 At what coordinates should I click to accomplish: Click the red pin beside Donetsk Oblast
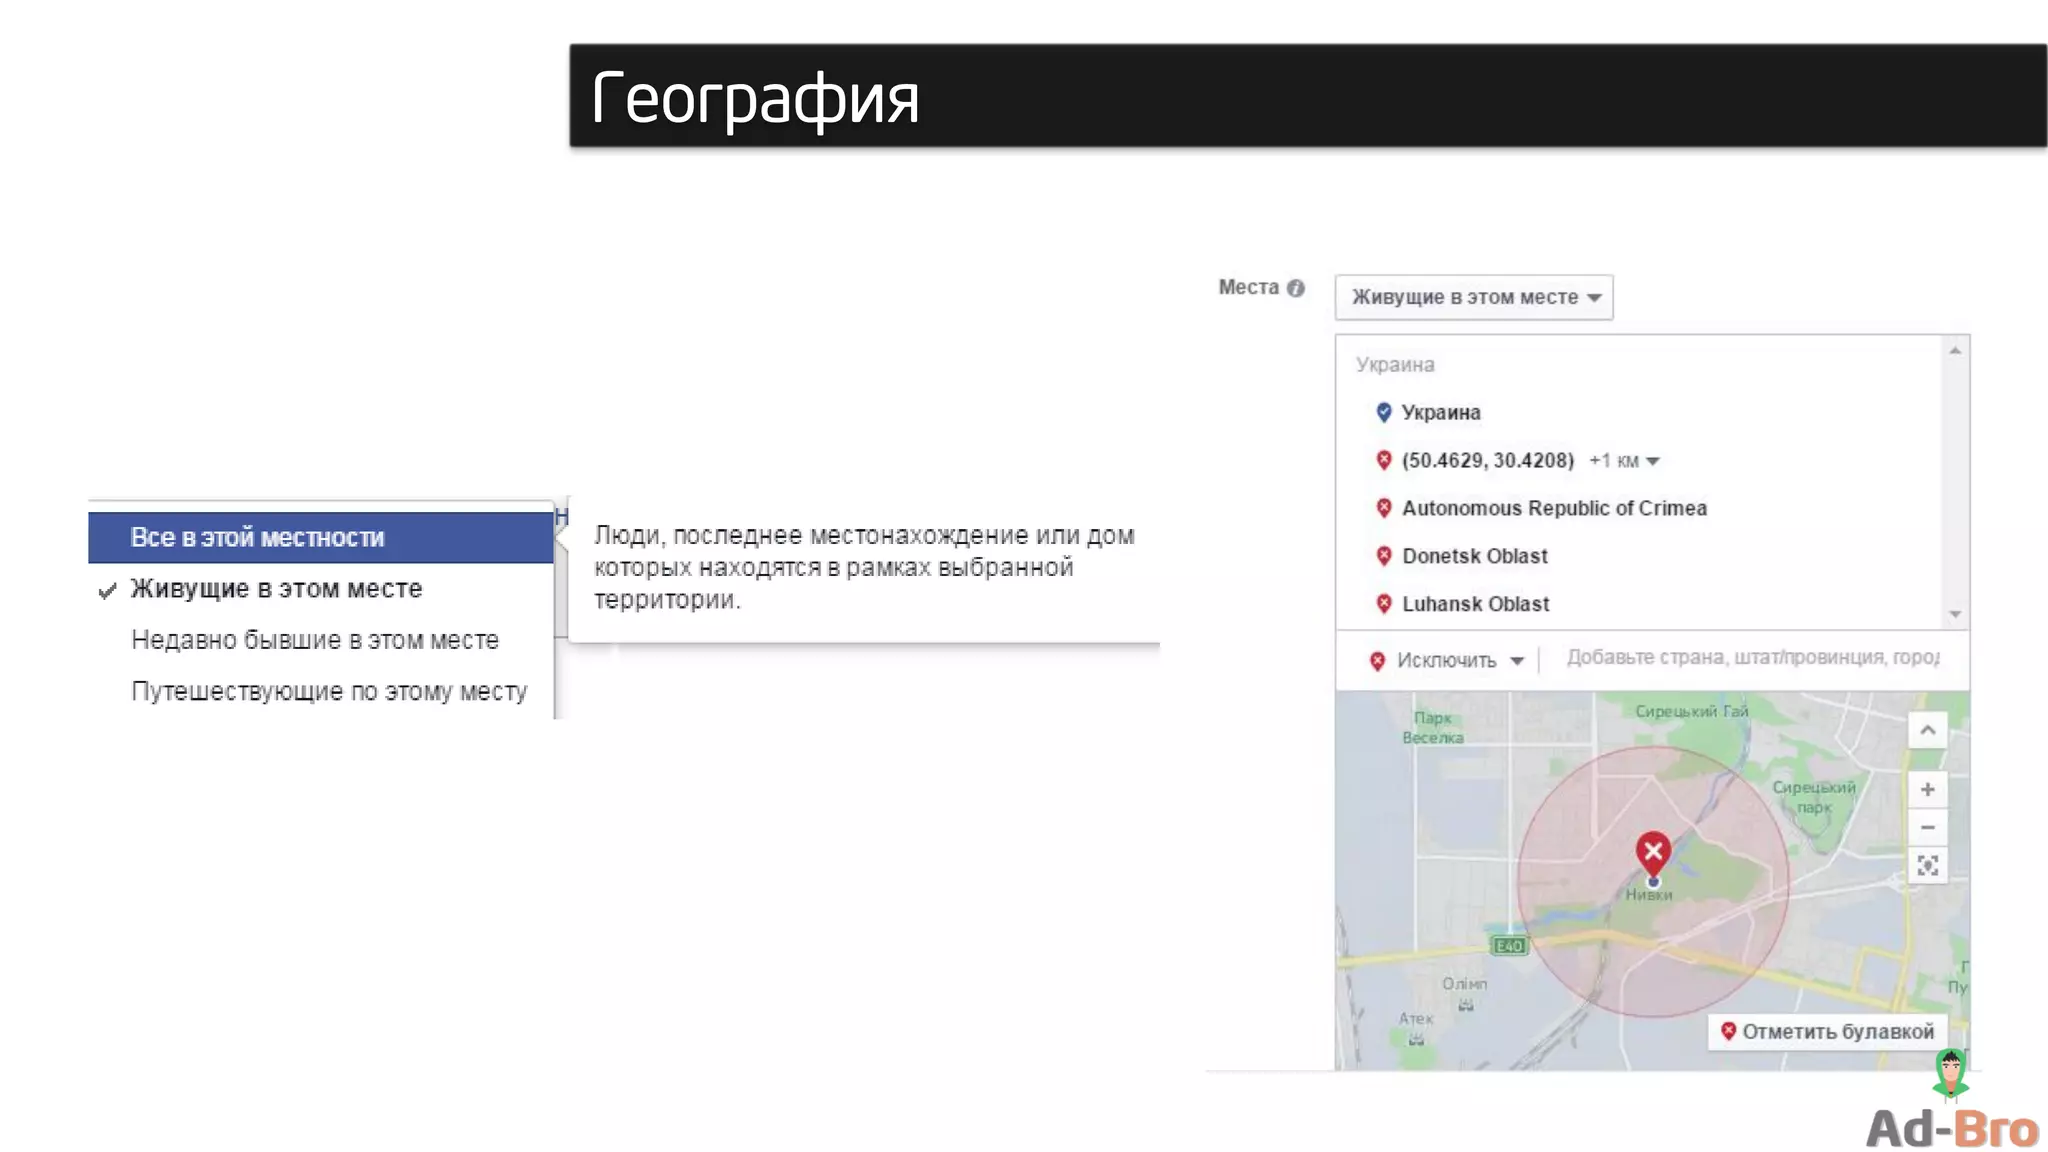[1384, 556]
